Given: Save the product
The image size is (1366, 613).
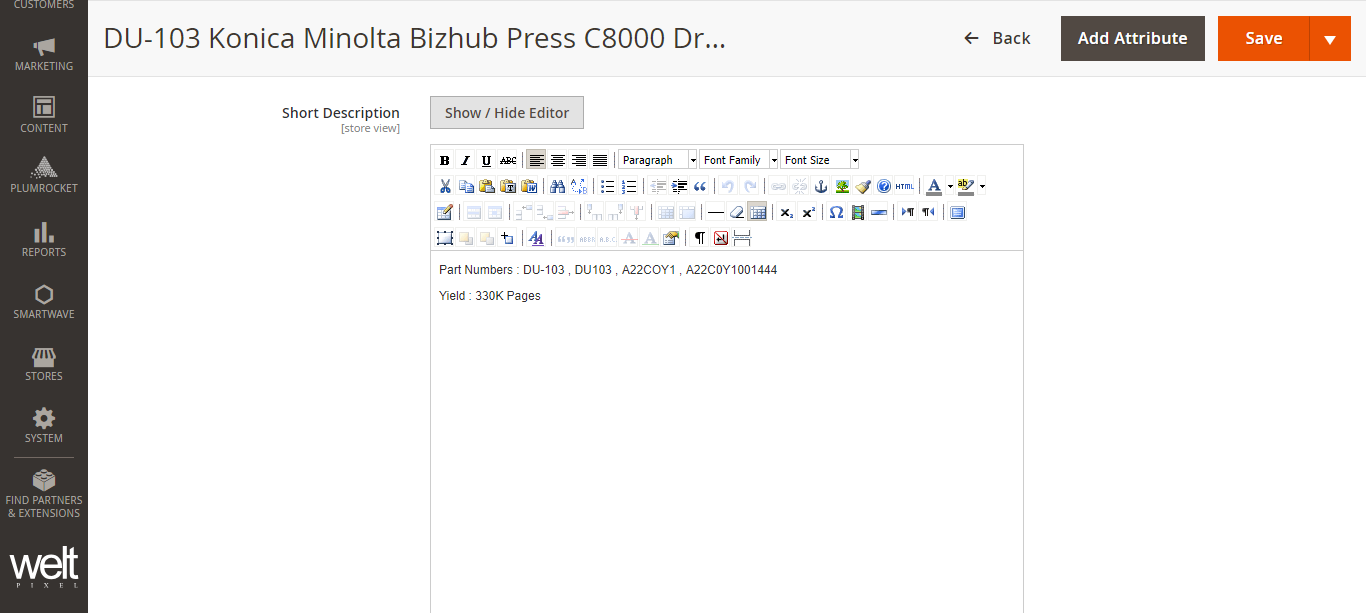Looking at the screenshot, I should point(1264,38).
